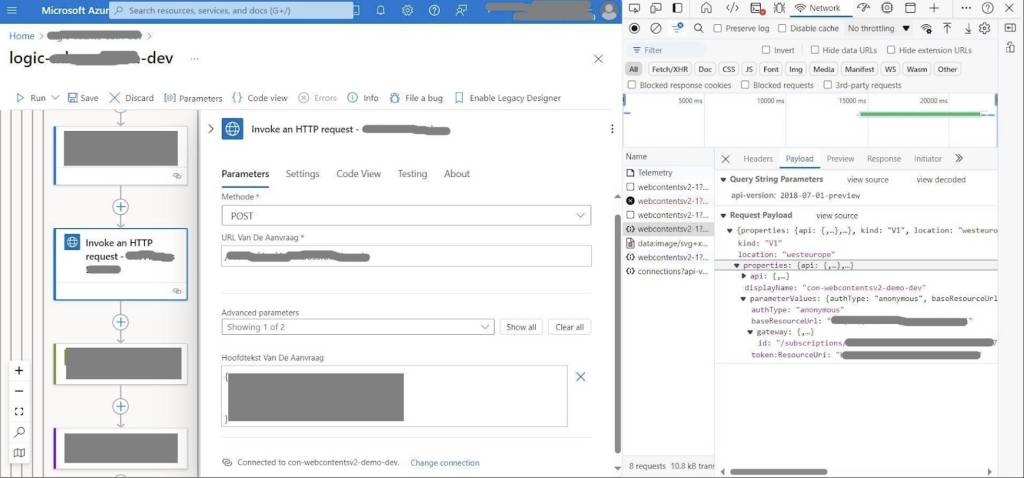The height and width of the screenshot is (478, 1024).
Task: Toggle DevTools device emulation
Action: [x=656, y=8]
